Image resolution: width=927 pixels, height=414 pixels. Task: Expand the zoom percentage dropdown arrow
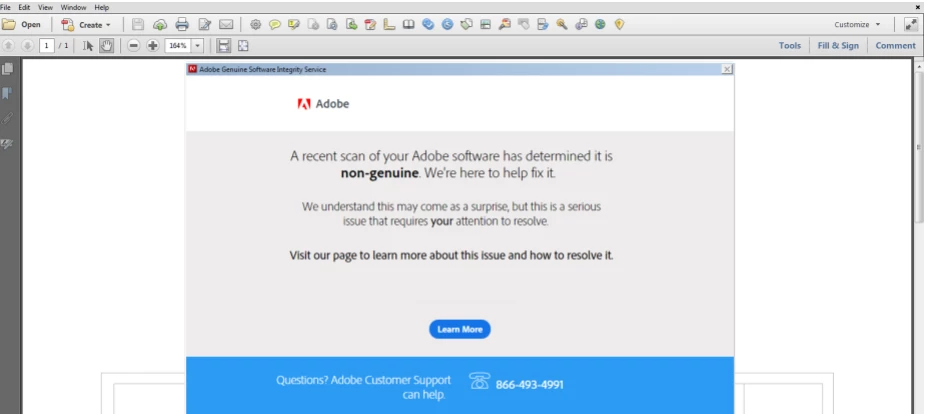197,46
